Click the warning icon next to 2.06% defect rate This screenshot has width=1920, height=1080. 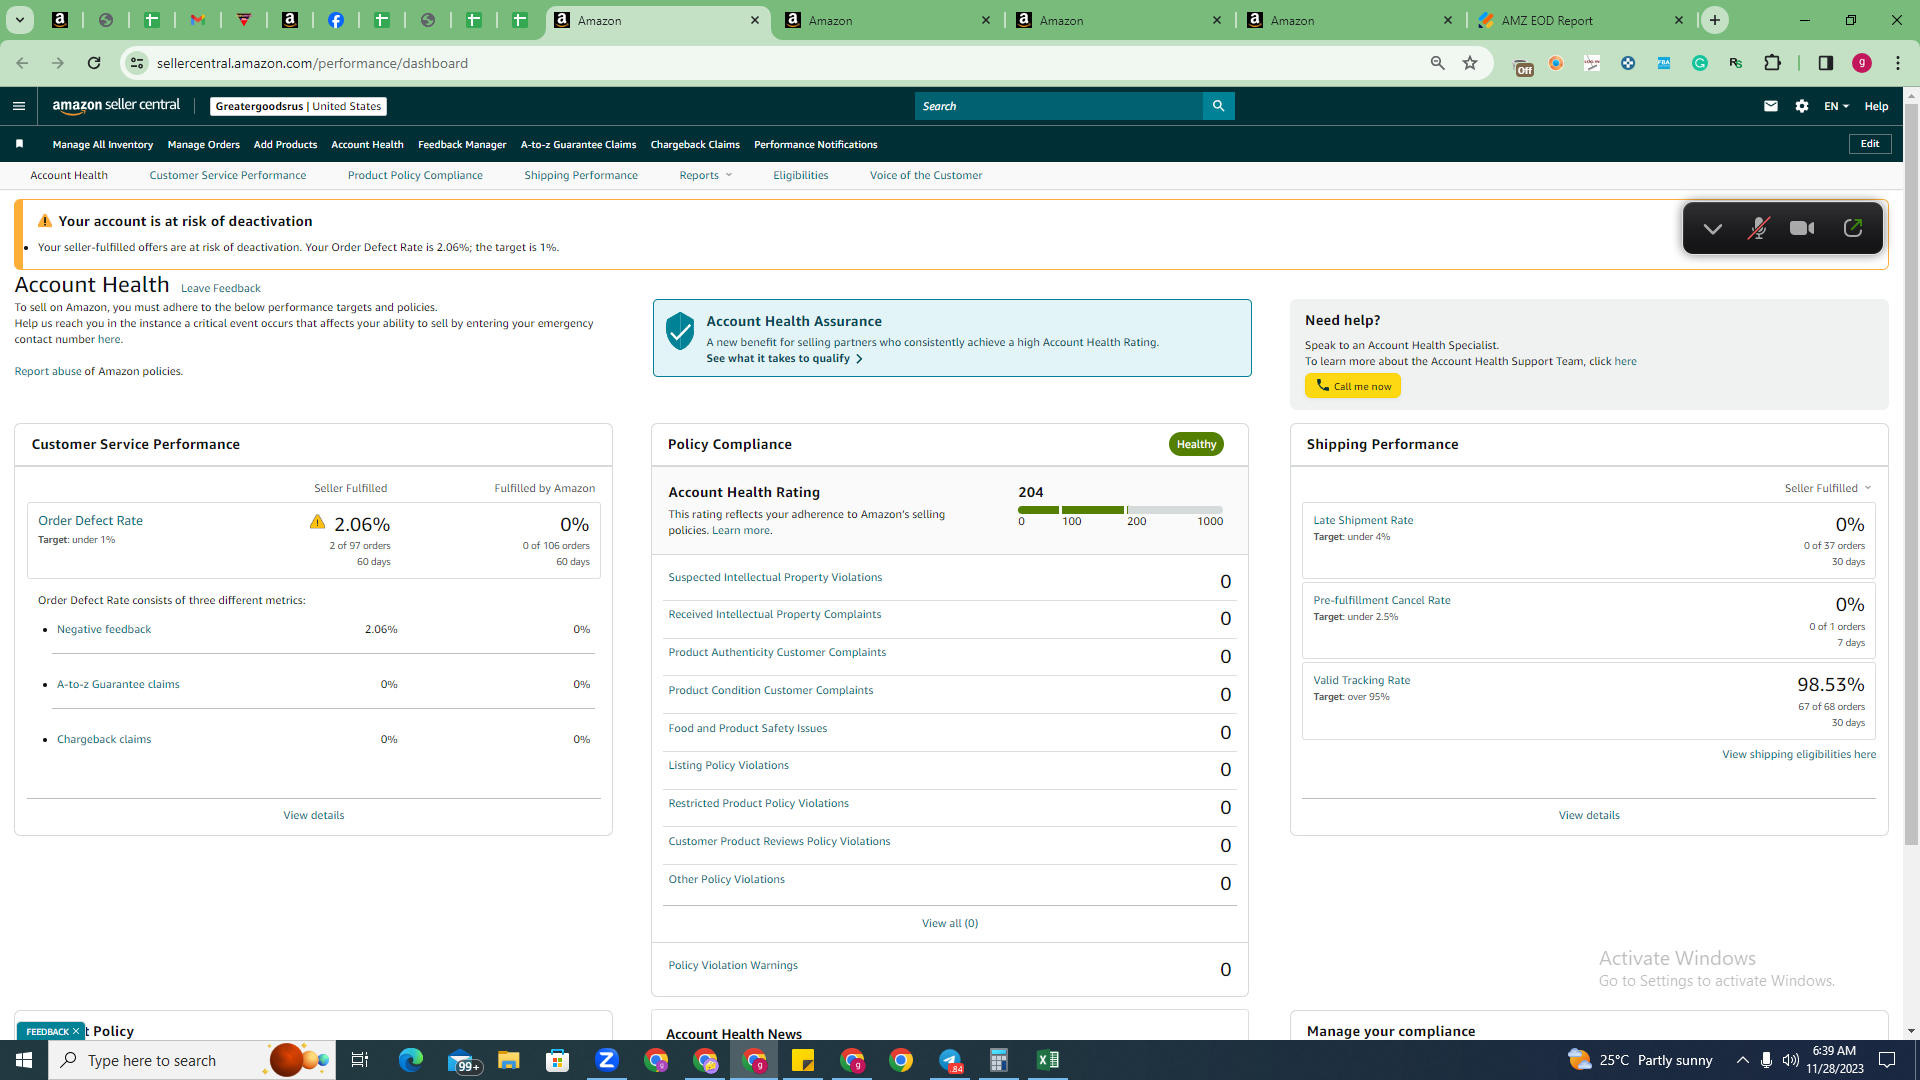point(317,522)
